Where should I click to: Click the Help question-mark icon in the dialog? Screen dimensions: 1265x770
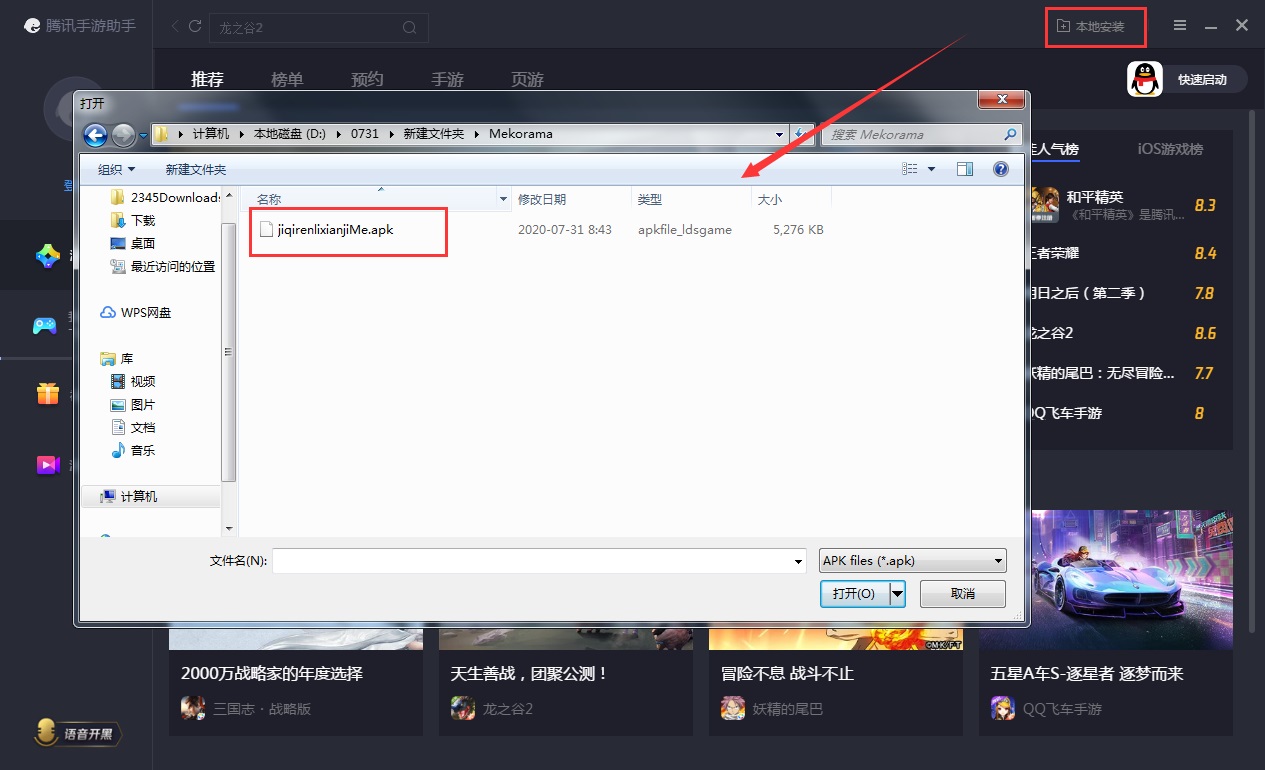coord(1000,168)
